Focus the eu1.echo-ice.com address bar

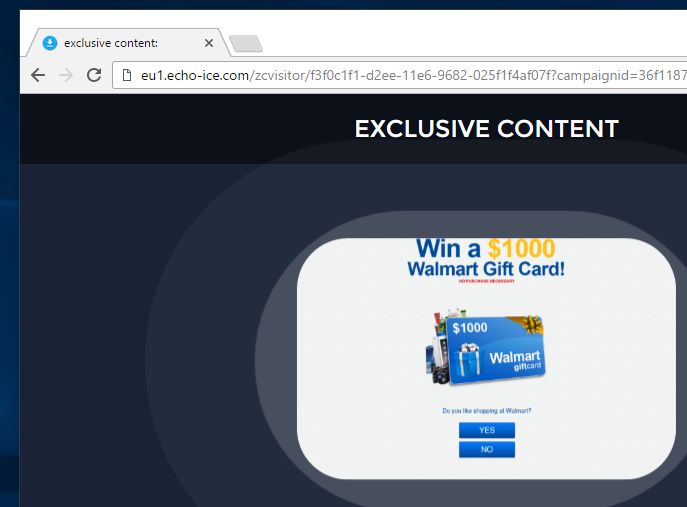point(400,75)
